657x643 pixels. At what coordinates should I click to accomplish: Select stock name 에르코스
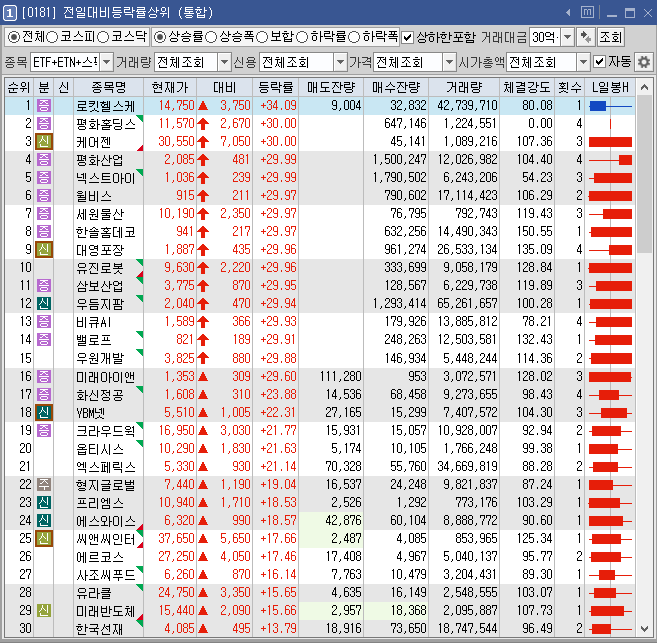[x=100, y=556]
